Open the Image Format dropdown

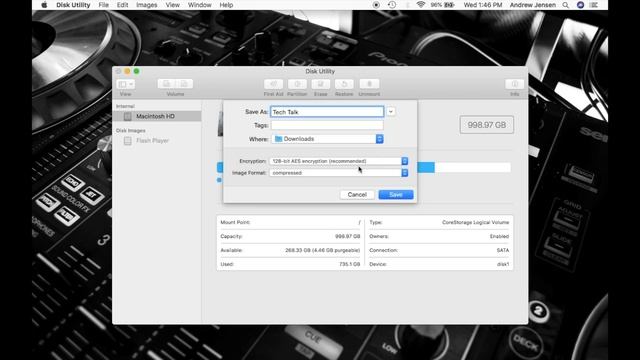(x=338, y=173)
